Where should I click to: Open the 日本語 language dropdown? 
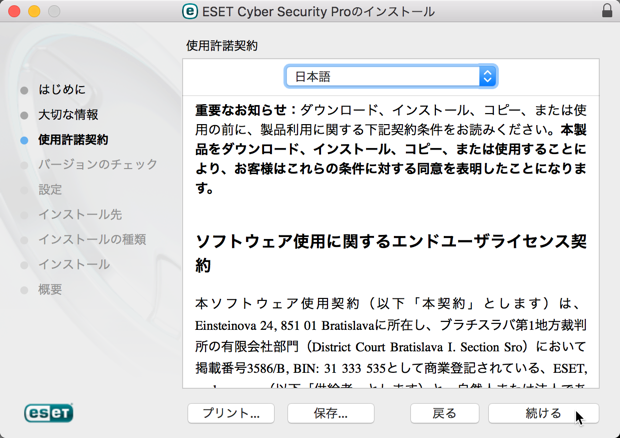(x=391, y=76)
